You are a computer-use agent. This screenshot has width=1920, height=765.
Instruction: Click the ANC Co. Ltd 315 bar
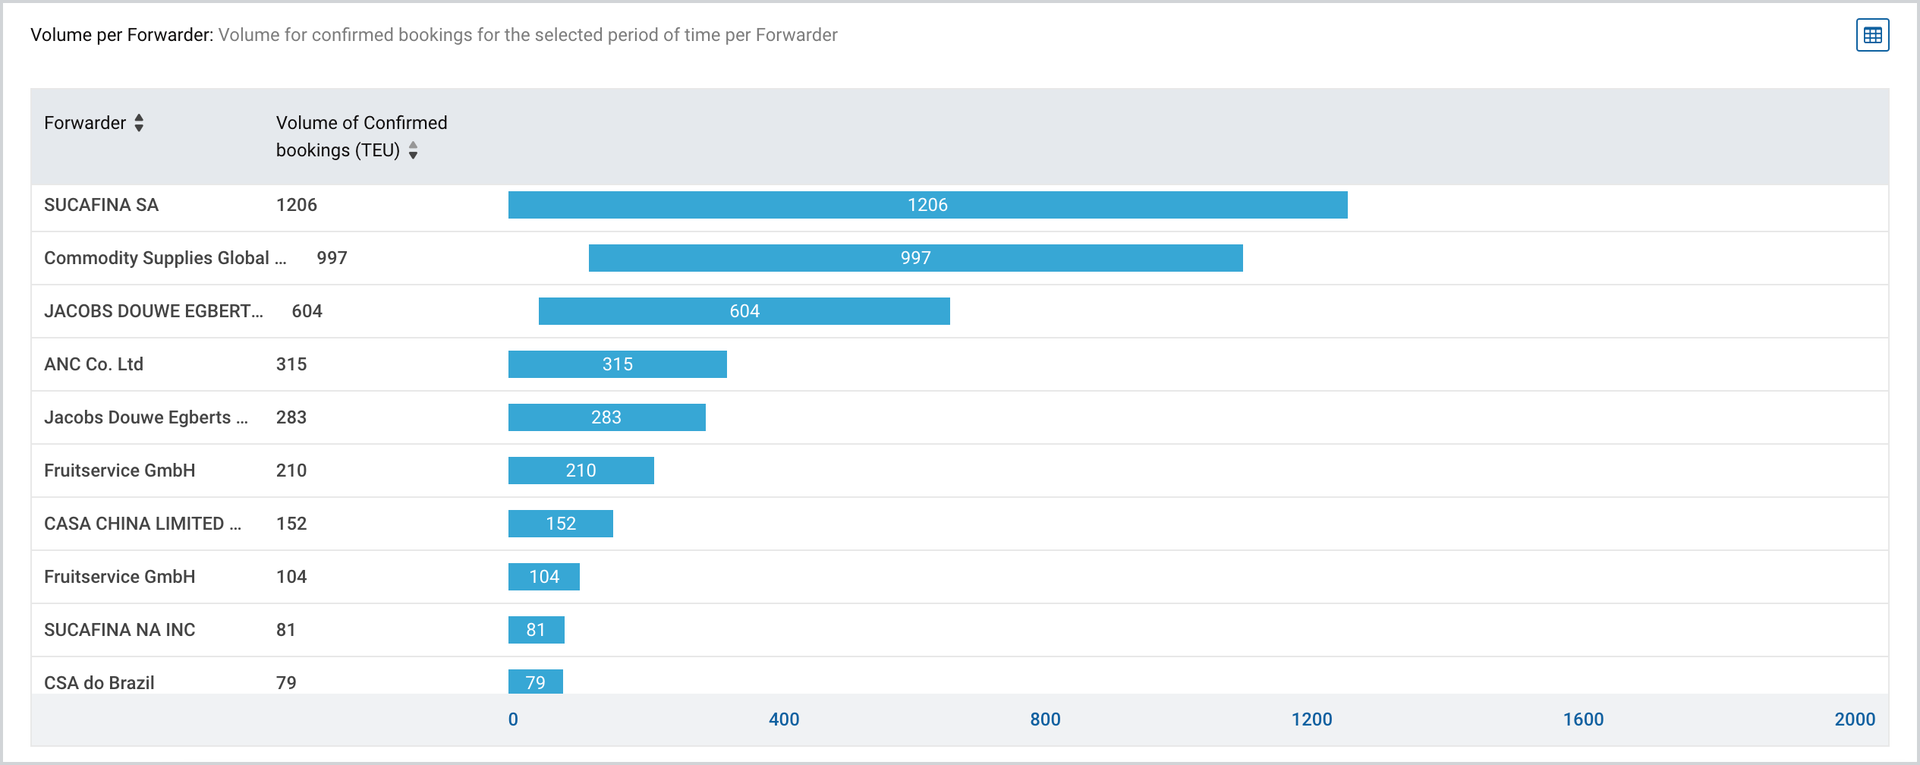tap(617, 364)
